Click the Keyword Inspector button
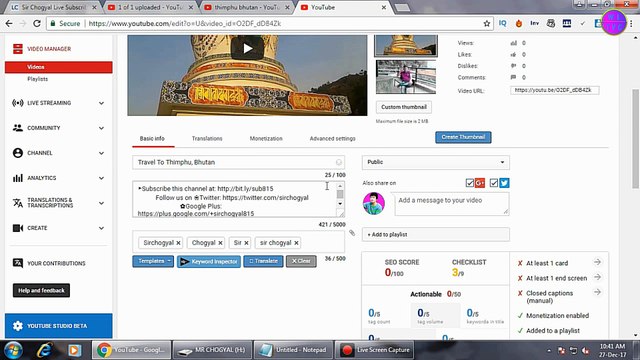 [x=209, y=261]
